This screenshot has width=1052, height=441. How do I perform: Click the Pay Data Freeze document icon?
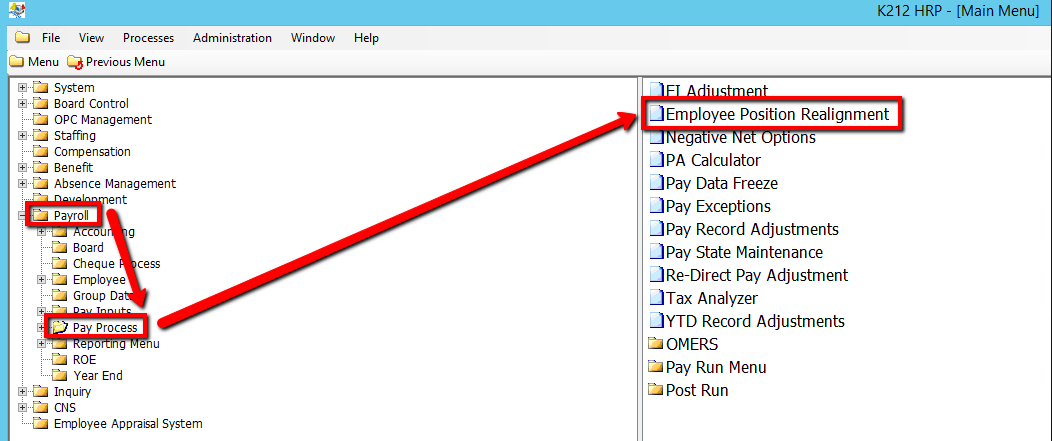[x=656, y=183]
